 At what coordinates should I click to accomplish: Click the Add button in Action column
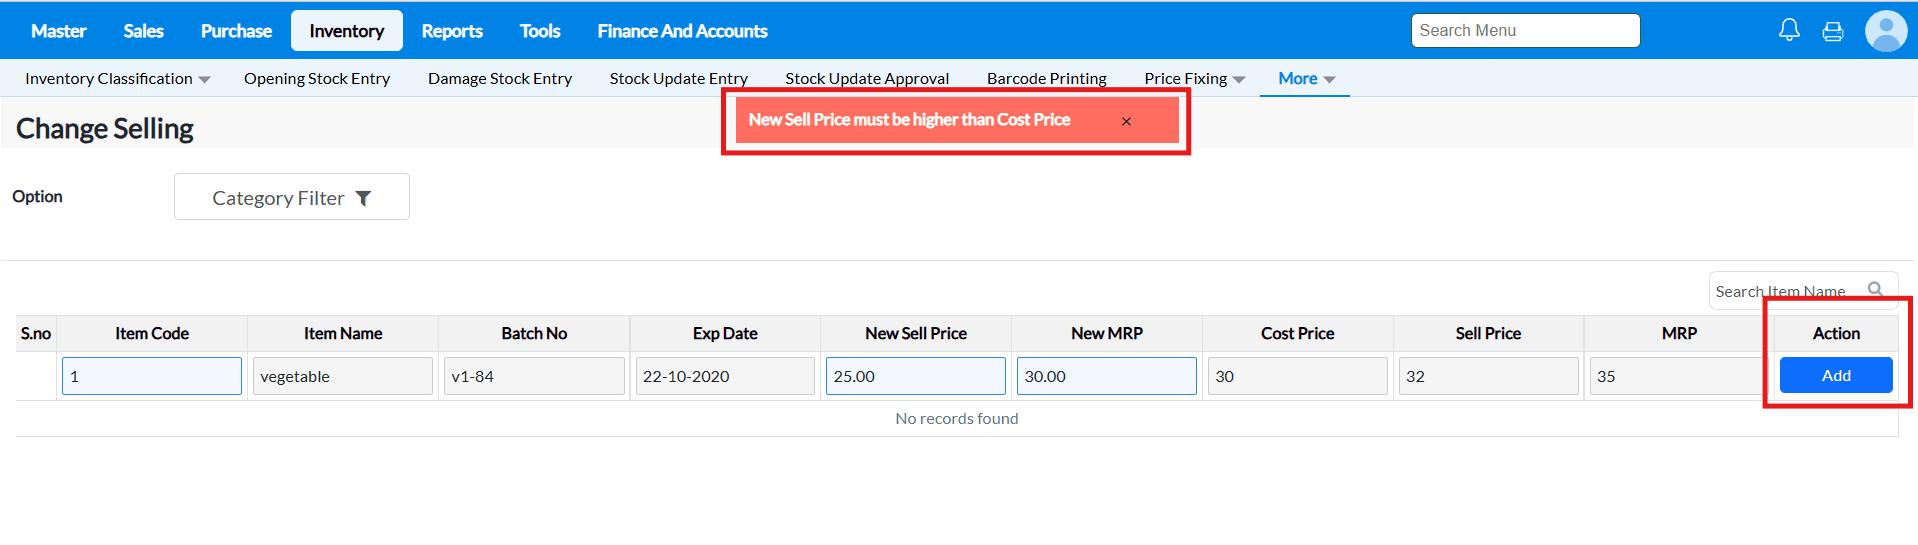coord(1835,375)
